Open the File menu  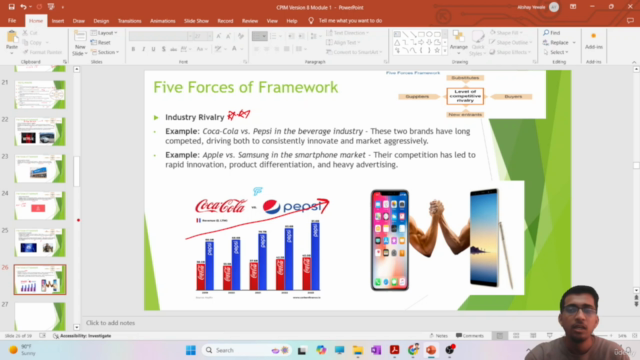point(12,20)
